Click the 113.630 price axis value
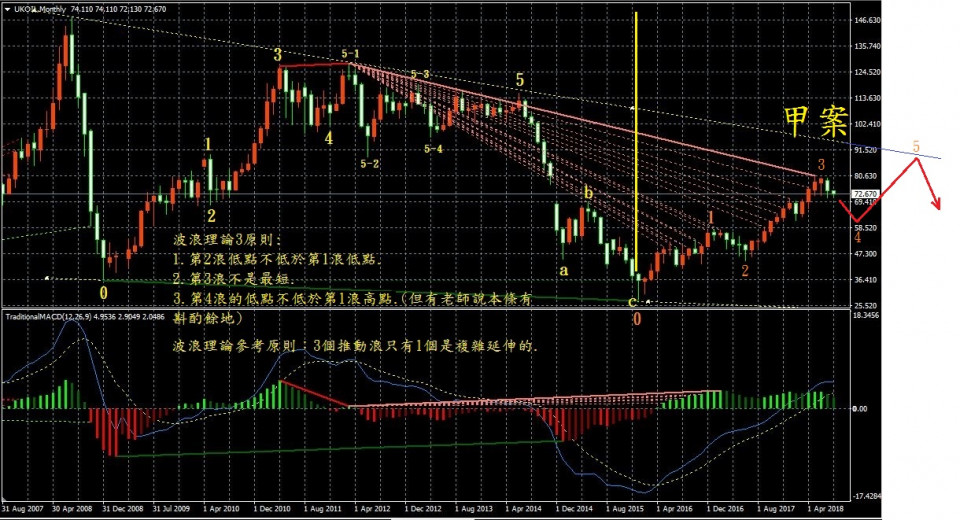Screen dimensions: 960x520 click(867, 98)
